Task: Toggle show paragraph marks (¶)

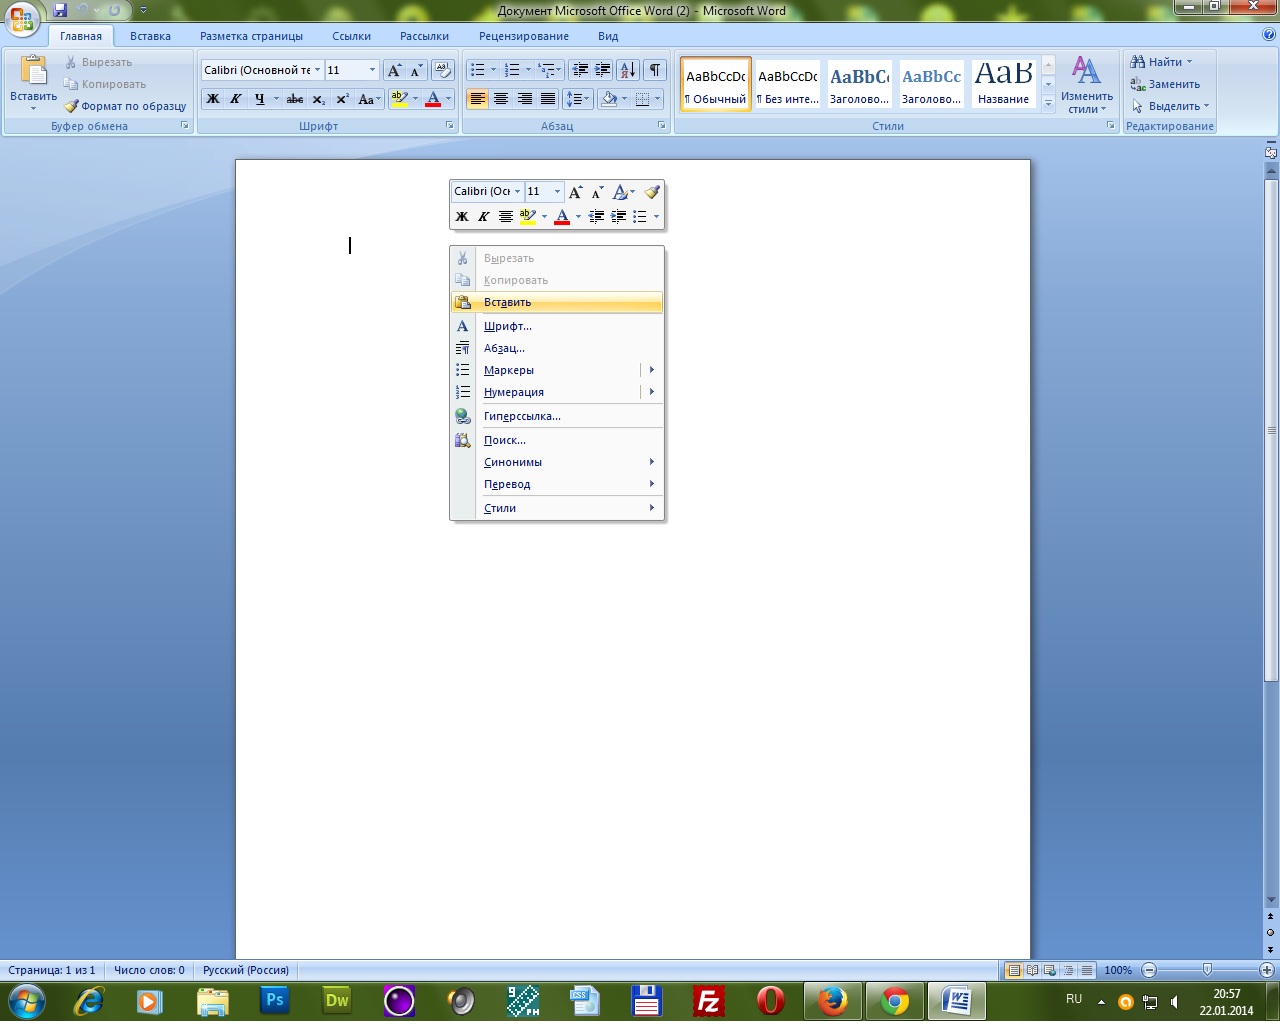Action: pos(654,70)
